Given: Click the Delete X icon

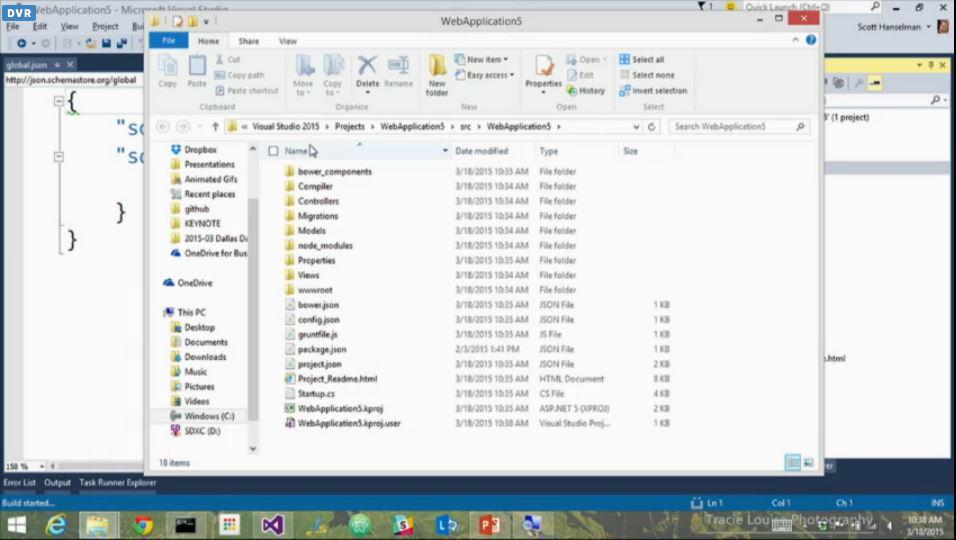Looking at the screenshot, I should [367, 66].
